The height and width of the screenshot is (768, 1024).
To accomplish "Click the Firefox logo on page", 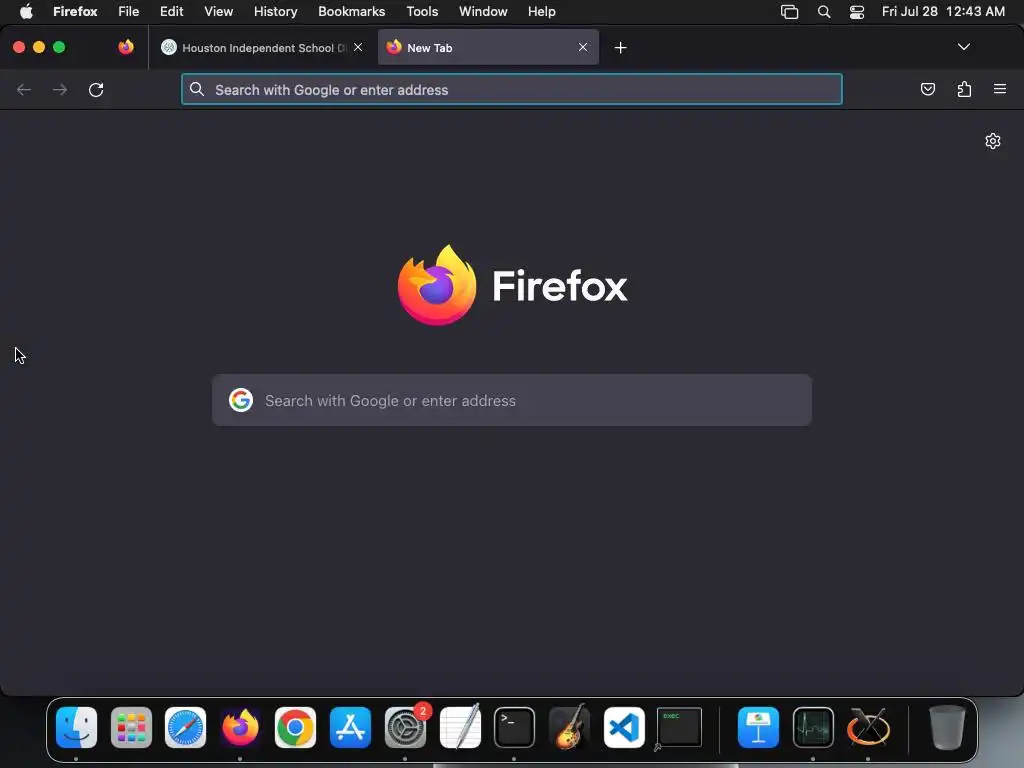I will click(x=437, y=285).
